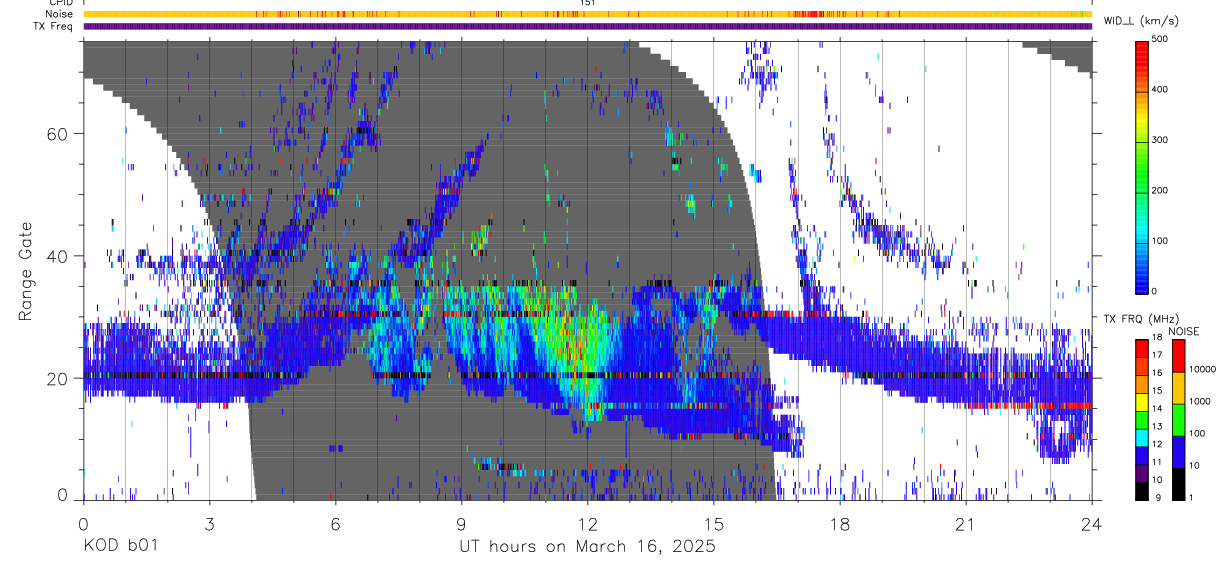Image resolution: width=1228 pixels, height=567 pixels.
Task: Click the '12' tick on the UT hours axis
Action: click(x=587, y=523)
